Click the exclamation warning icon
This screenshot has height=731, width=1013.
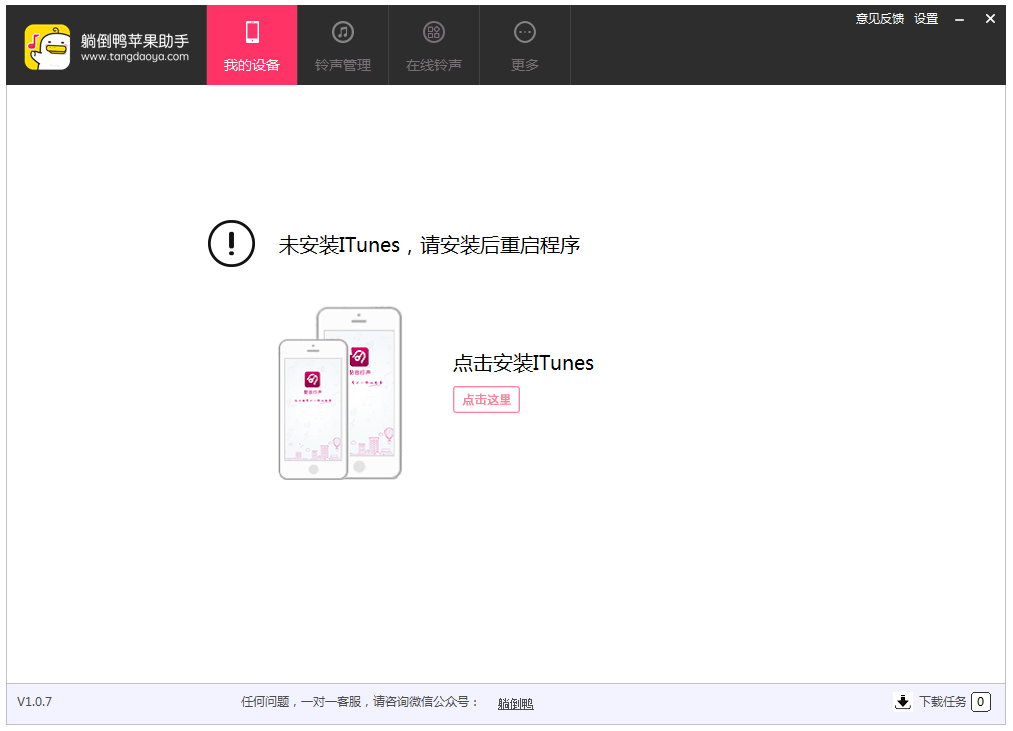click(231, 244)
